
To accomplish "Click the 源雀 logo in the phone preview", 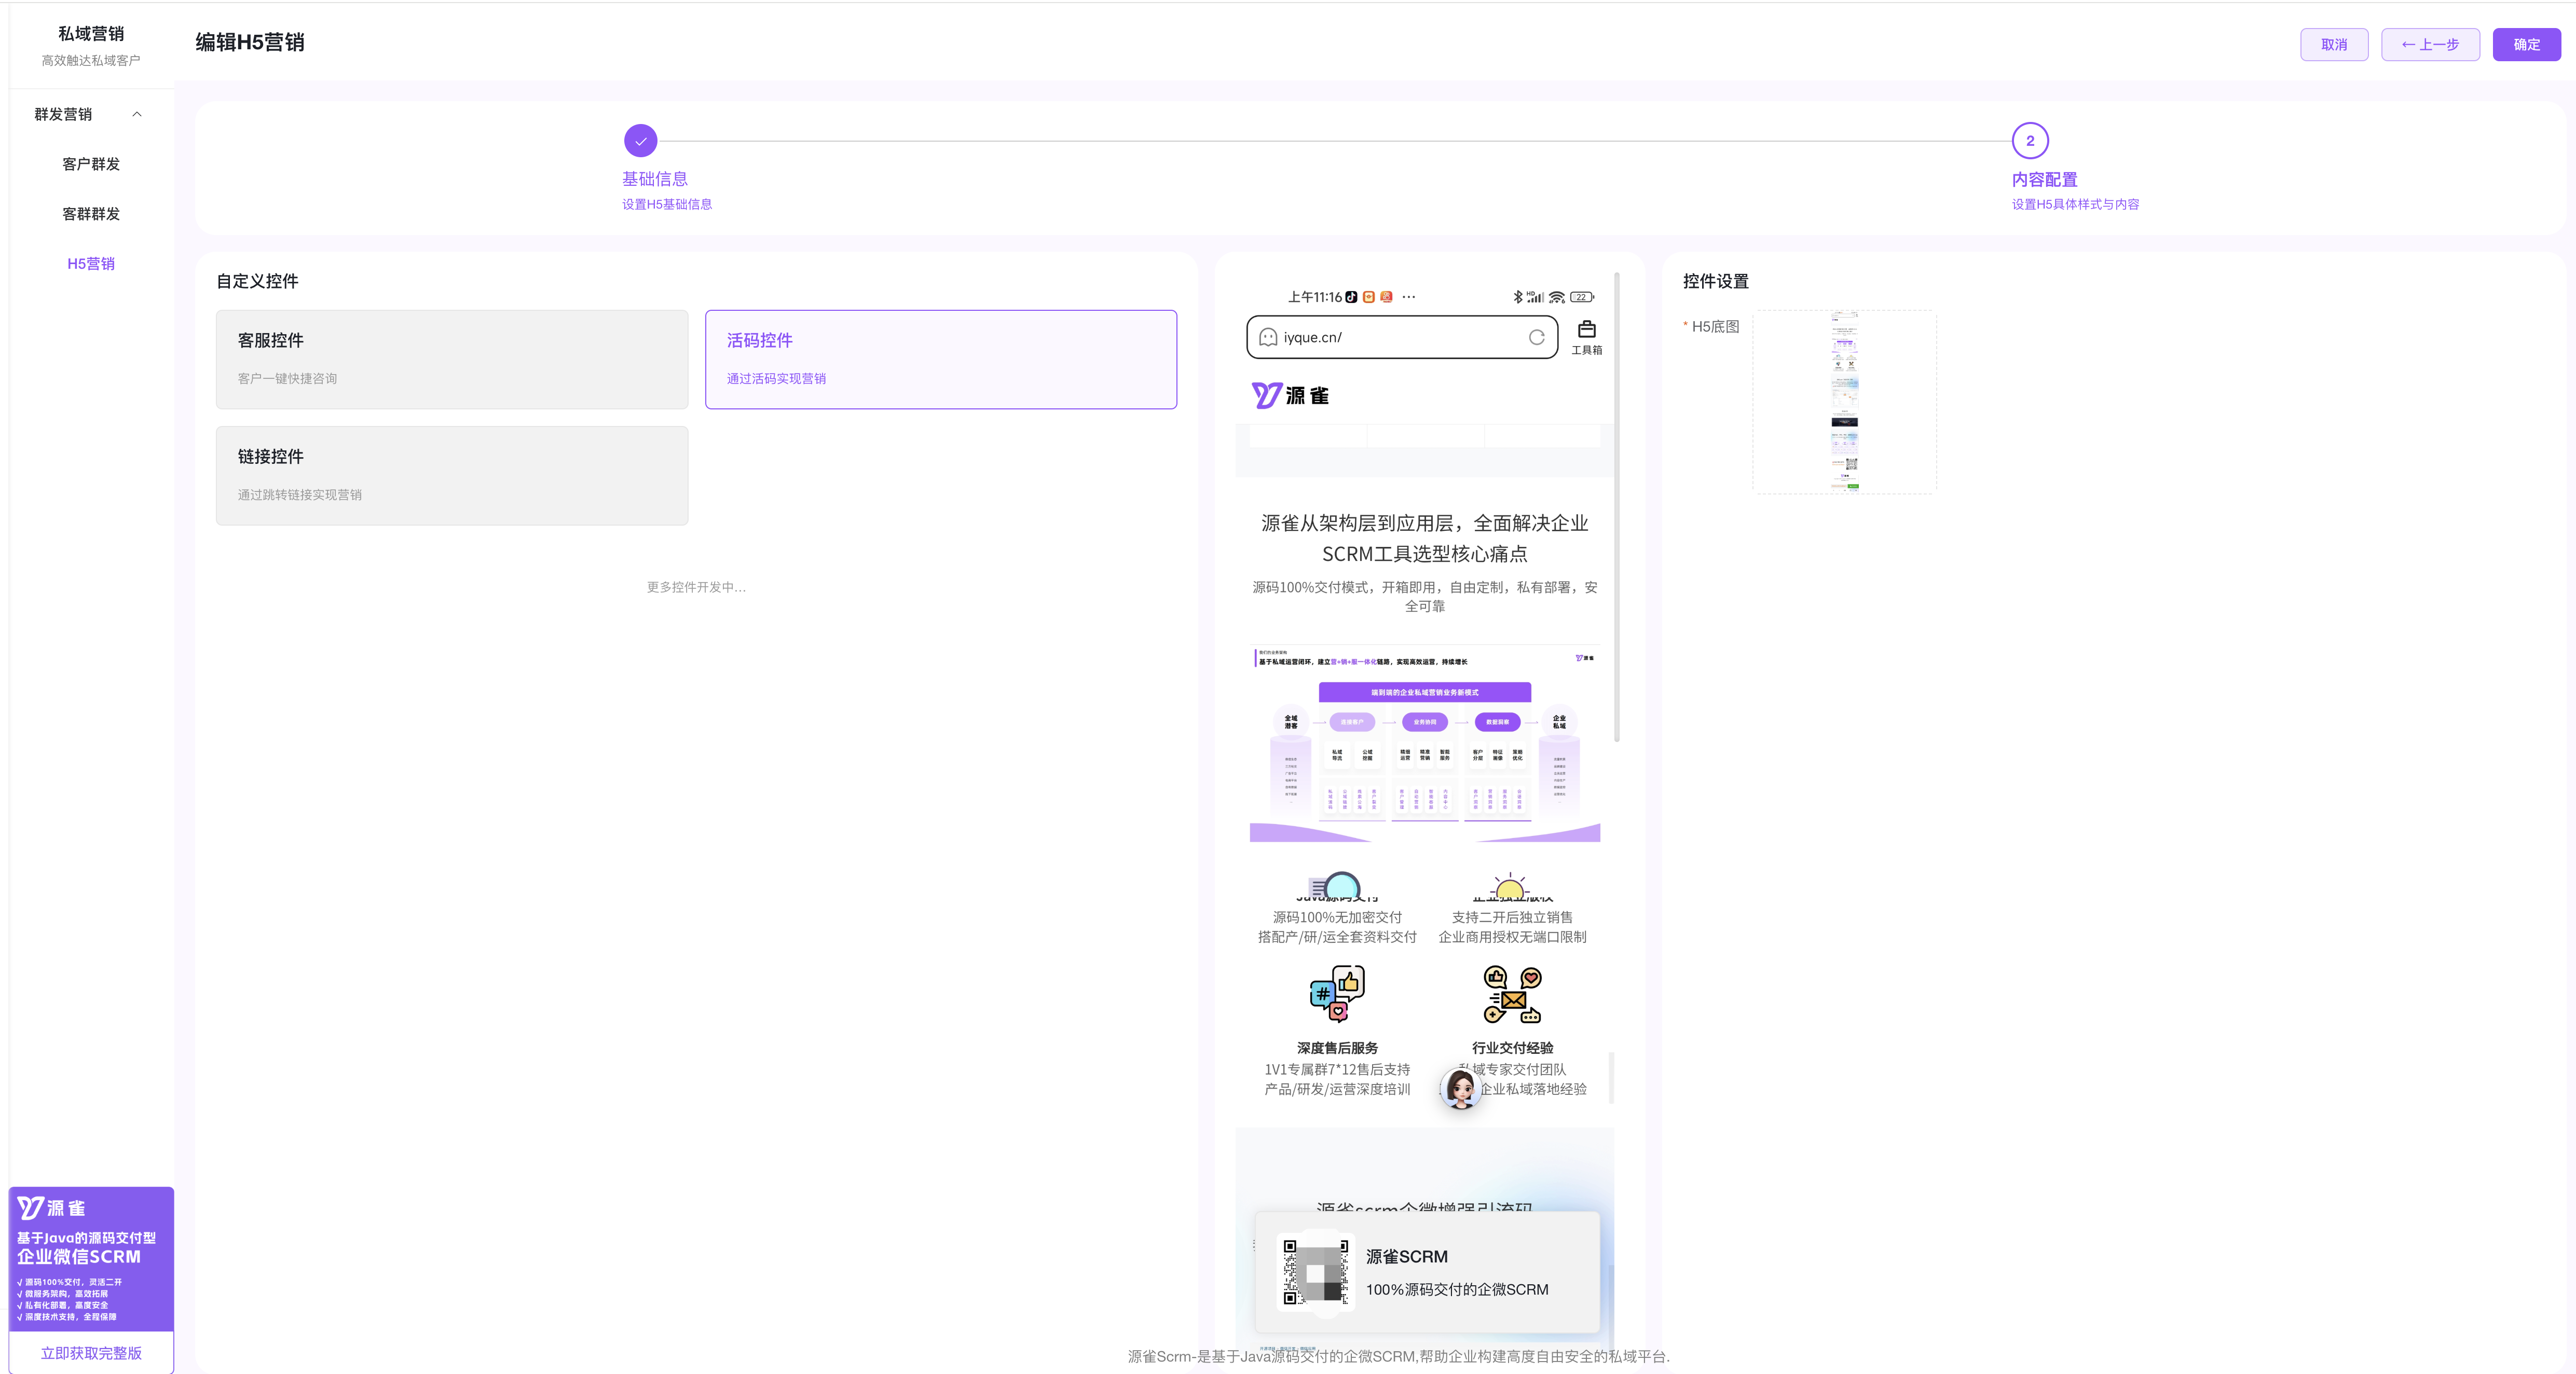I will click(1290, 395).
